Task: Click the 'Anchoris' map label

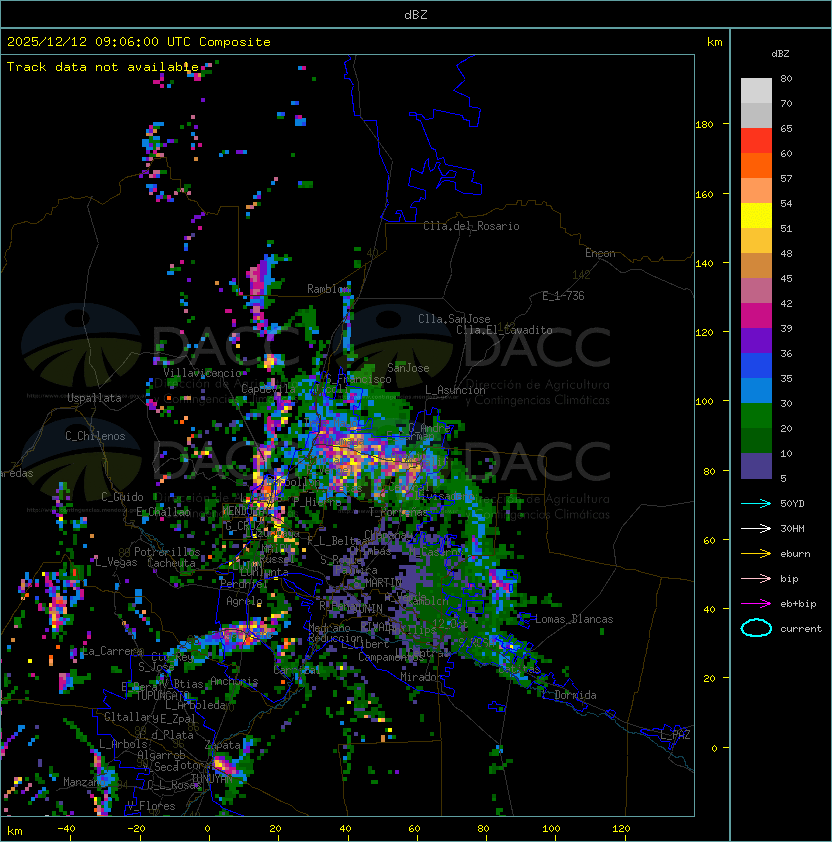Action: [x=234, y=681]
